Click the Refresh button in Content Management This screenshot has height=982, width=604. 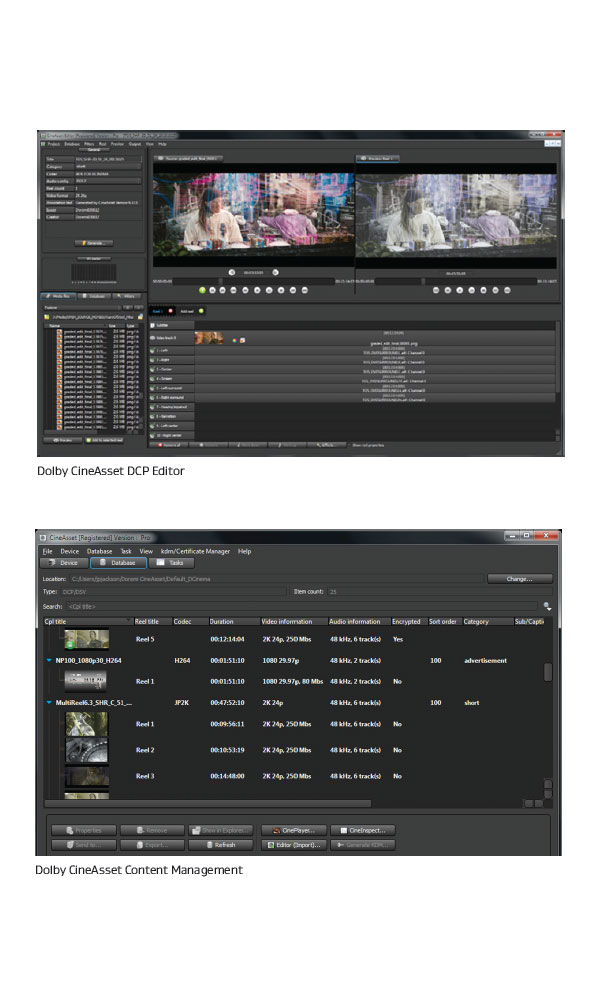pyautogui.click(x=221, y=845)
